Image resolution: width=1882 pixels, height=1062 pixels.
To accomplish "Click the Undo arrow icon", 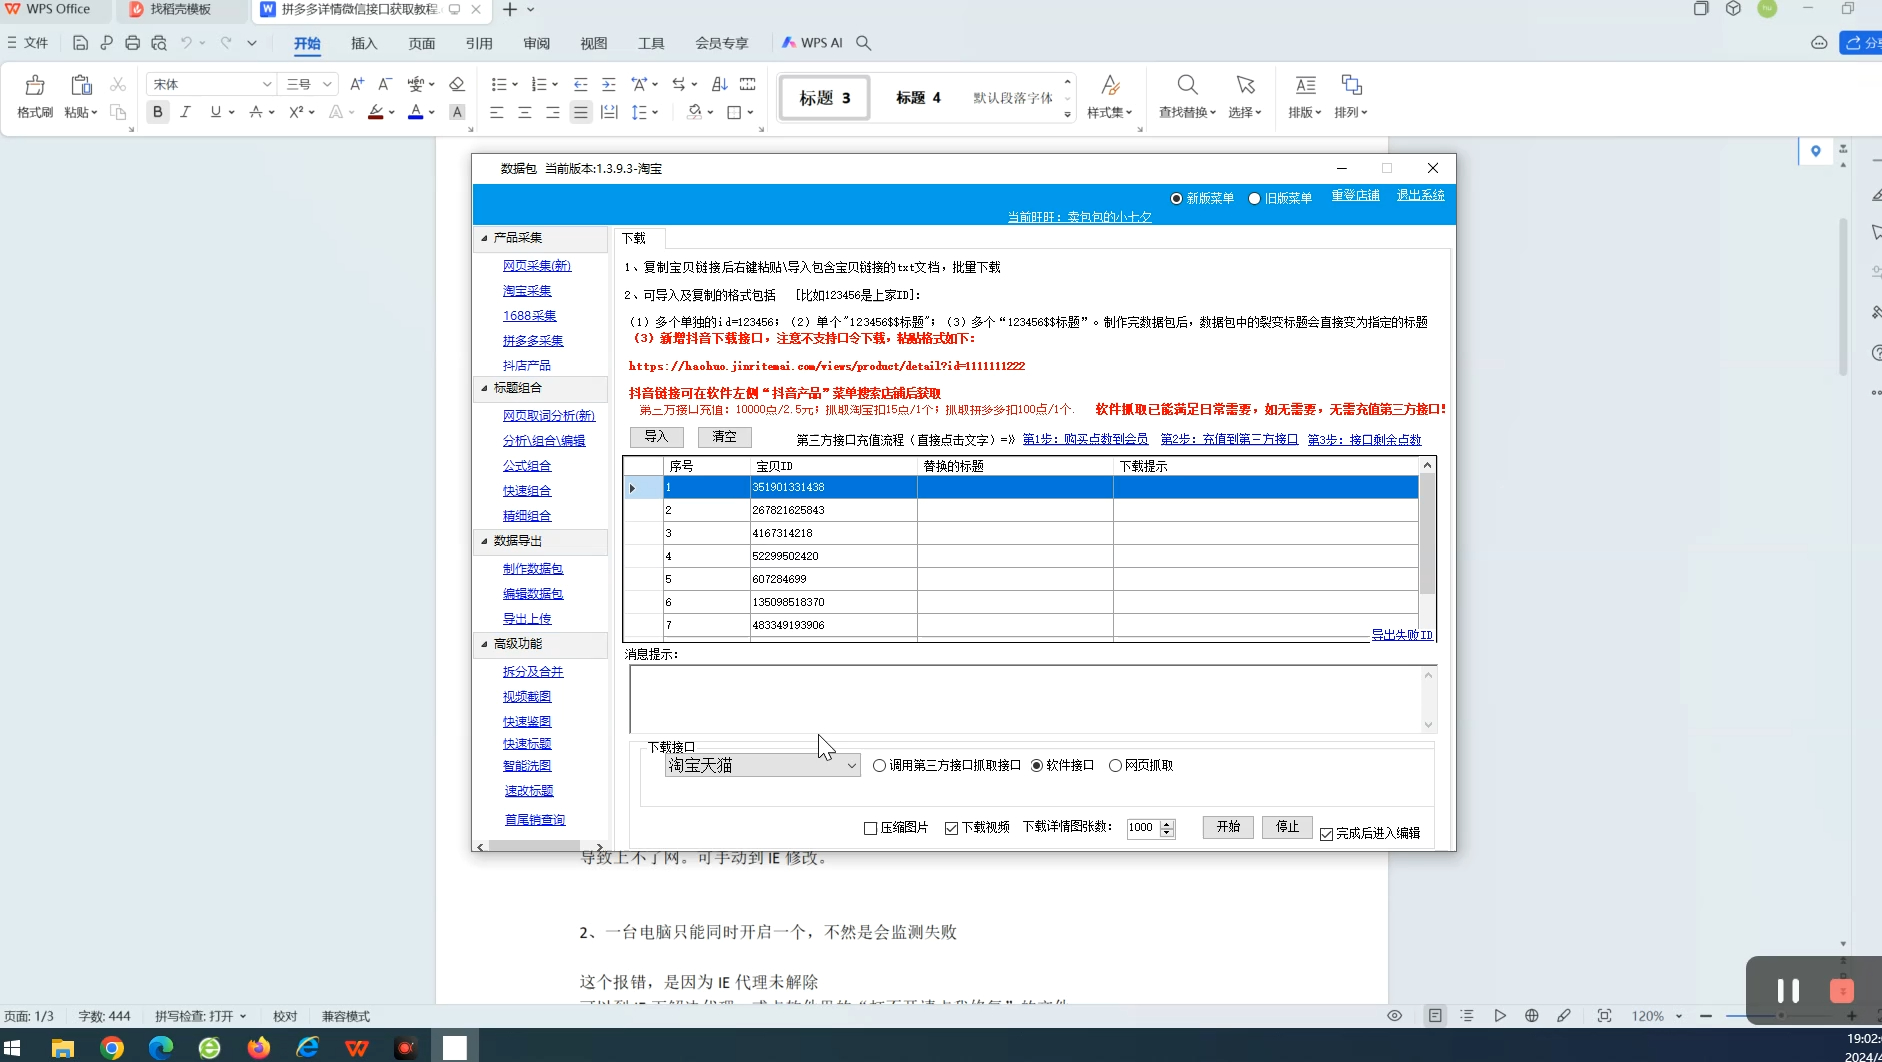I will point(186,43).
